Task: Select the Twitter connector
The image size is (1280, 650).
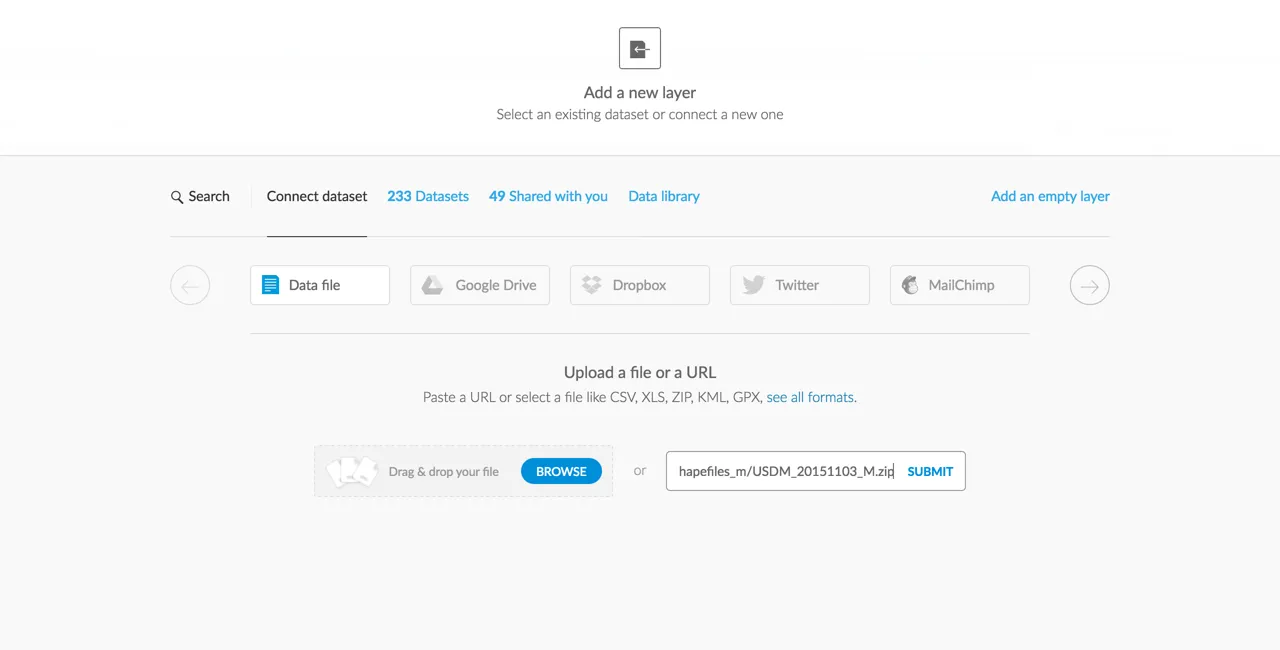Action: click(x=800, y=285)
